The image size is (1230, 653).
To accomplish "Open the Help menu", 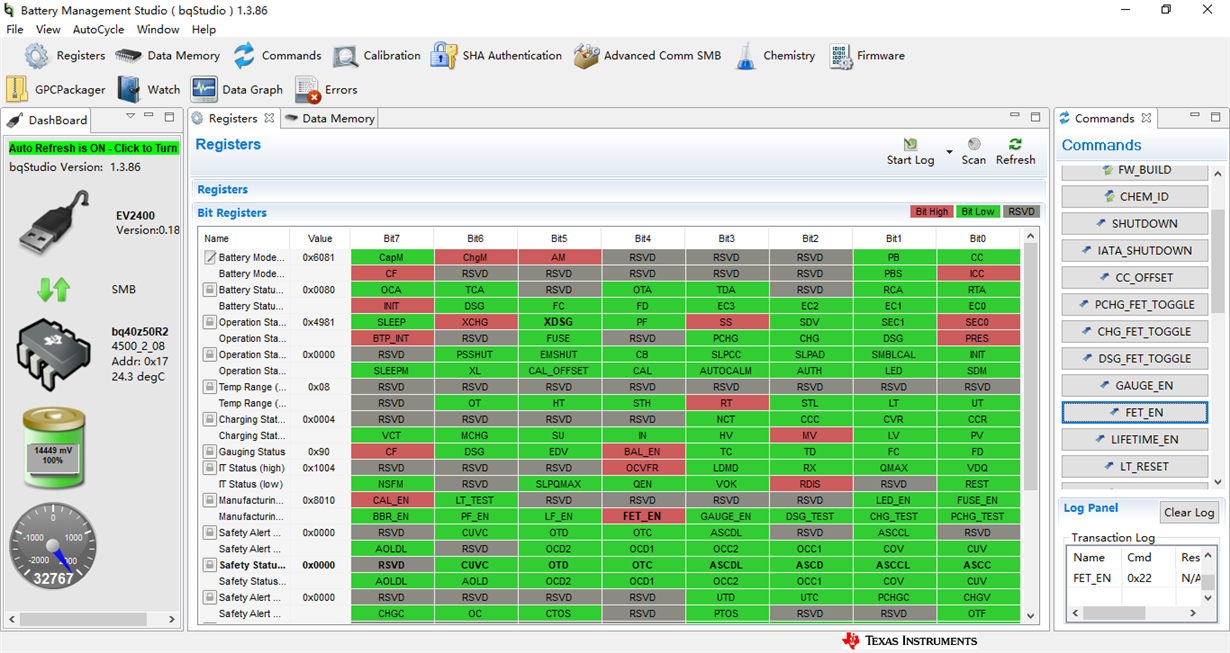I will (x=204, y=30).
